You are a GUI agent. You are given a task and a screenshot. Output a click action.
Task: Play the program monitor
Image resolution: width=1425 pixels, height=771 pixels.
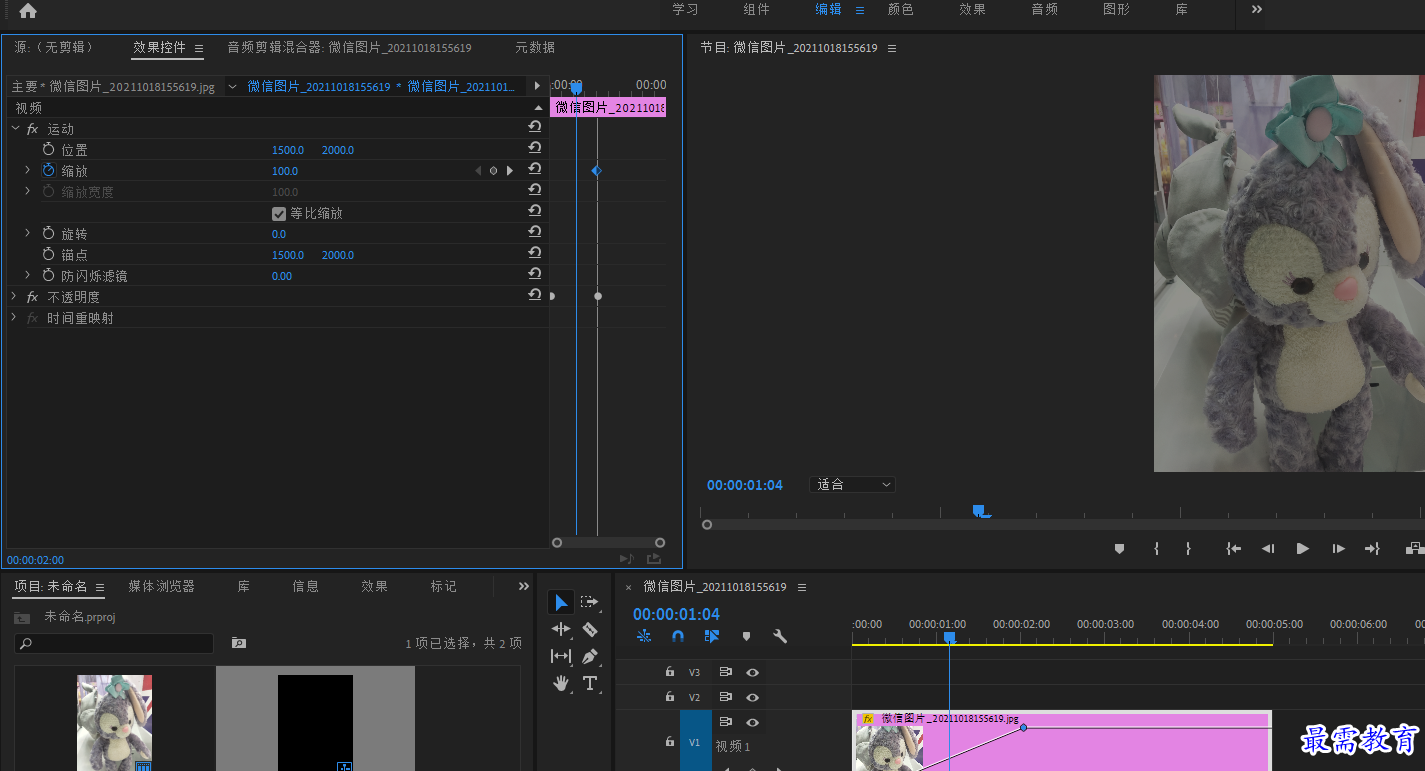pos(1302,548)
